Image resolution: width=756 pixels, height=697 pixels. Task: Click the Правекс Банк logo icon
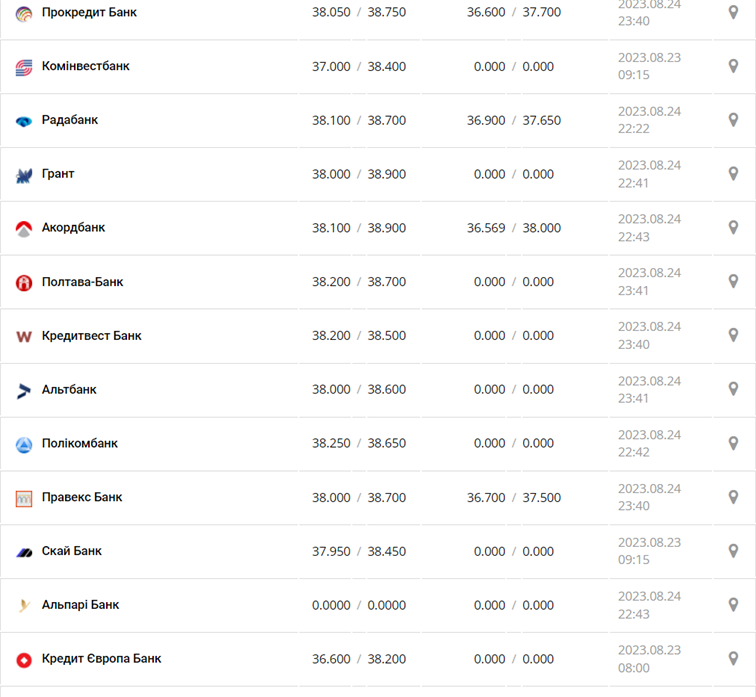pos(24,498)
